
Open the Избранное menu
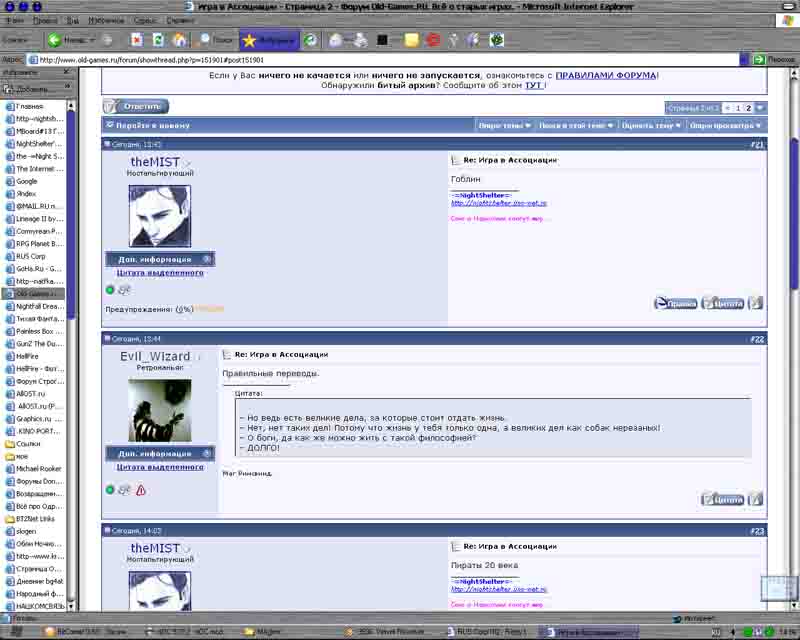point(106,20)
